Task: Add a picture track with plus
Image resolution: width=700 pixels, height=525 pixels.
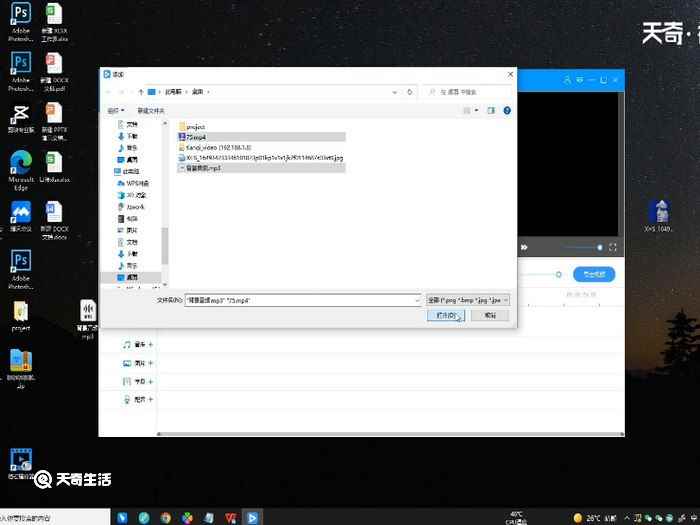Action: [151, 363]
